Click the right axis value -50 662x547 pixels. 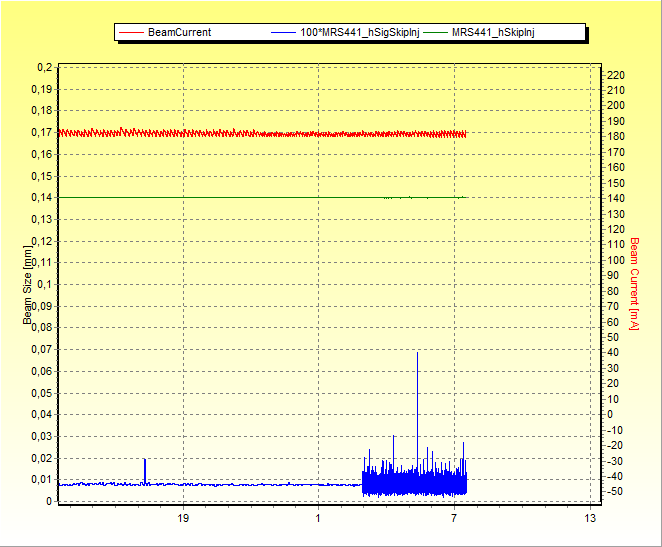(616, 492)
